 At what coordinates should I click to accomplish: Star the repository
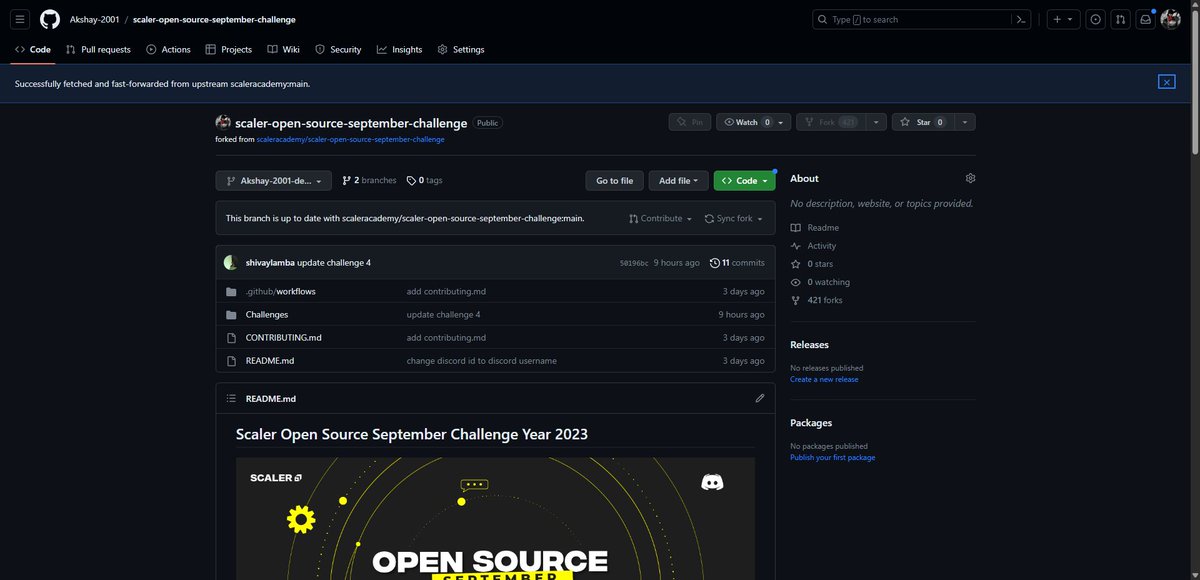pyautogui.click(x=922, y=122)
